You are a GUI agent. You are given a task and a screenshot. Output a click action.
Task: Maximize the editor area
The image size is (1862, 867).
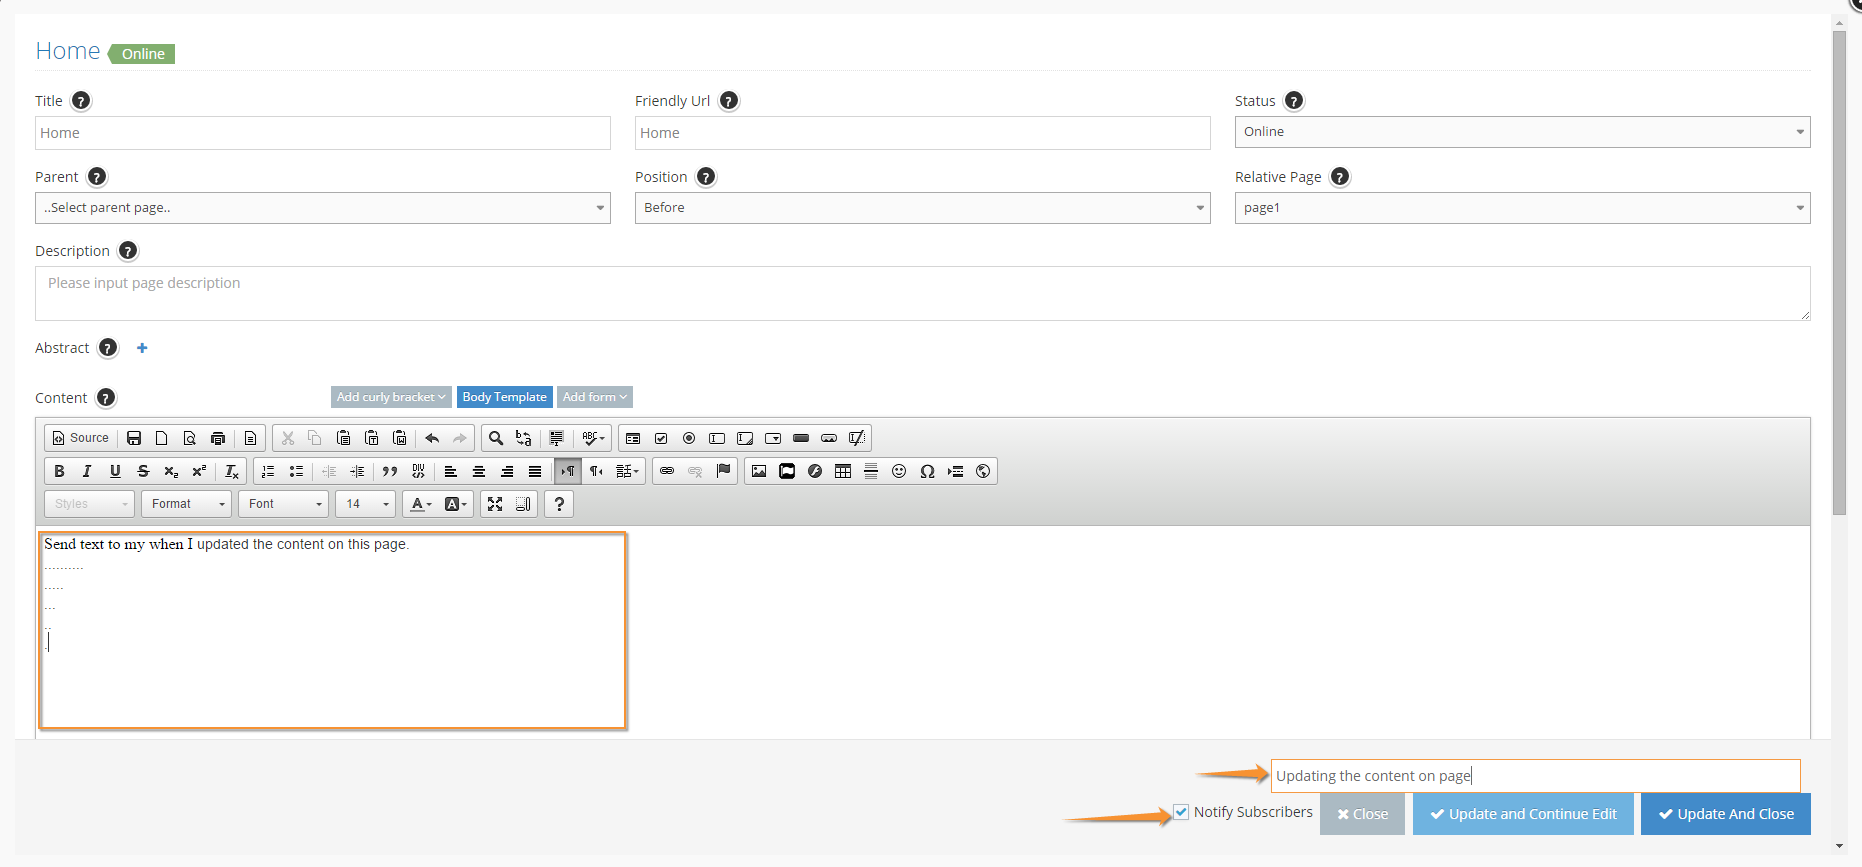(x=495, y=504)
